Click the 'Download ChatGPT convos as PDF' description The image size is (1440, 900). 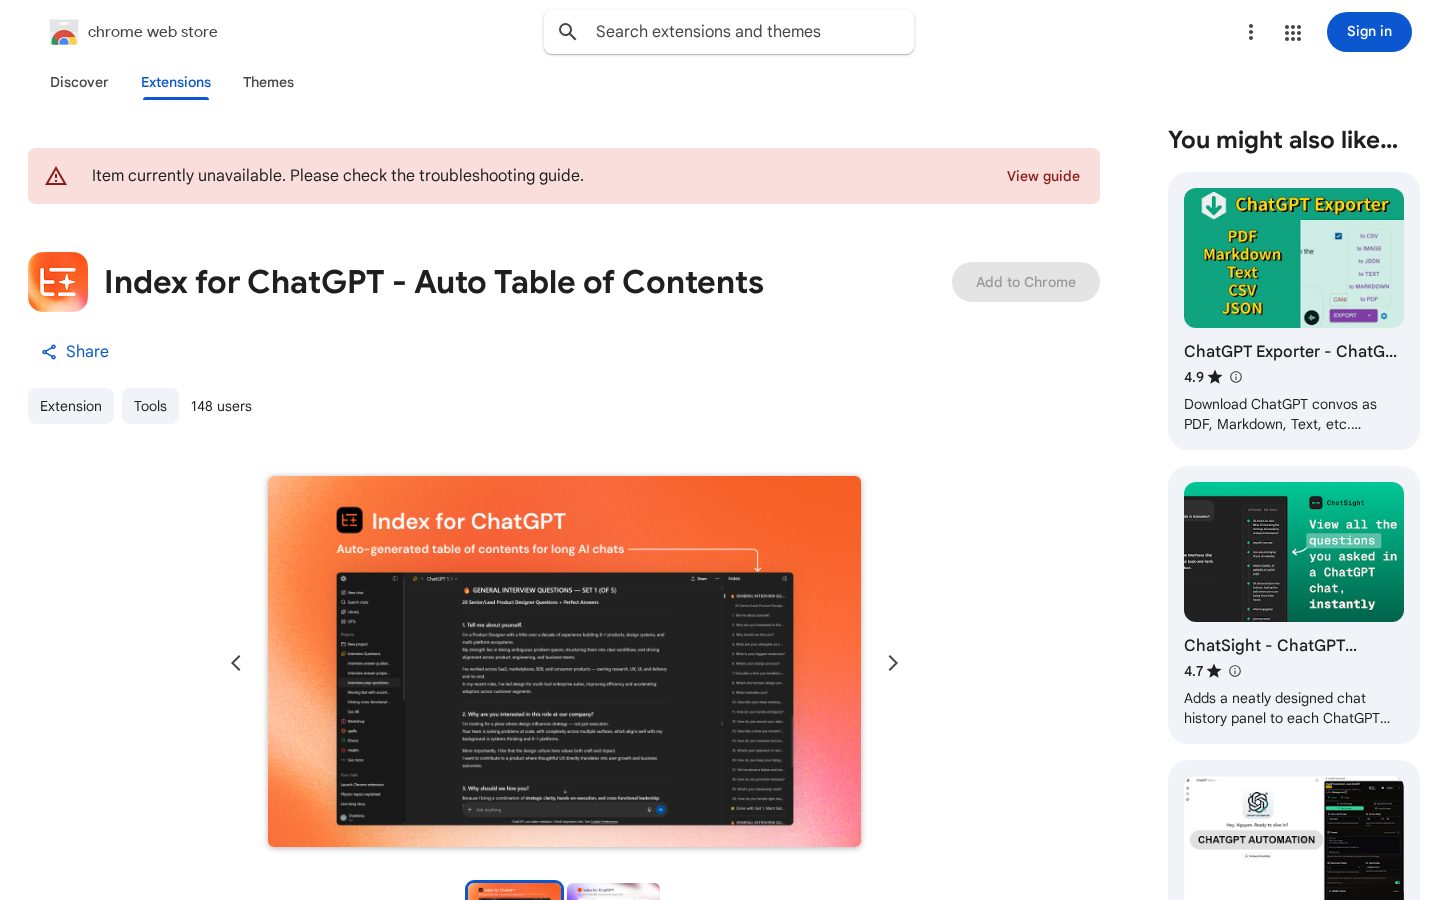tap(1280, 414)
